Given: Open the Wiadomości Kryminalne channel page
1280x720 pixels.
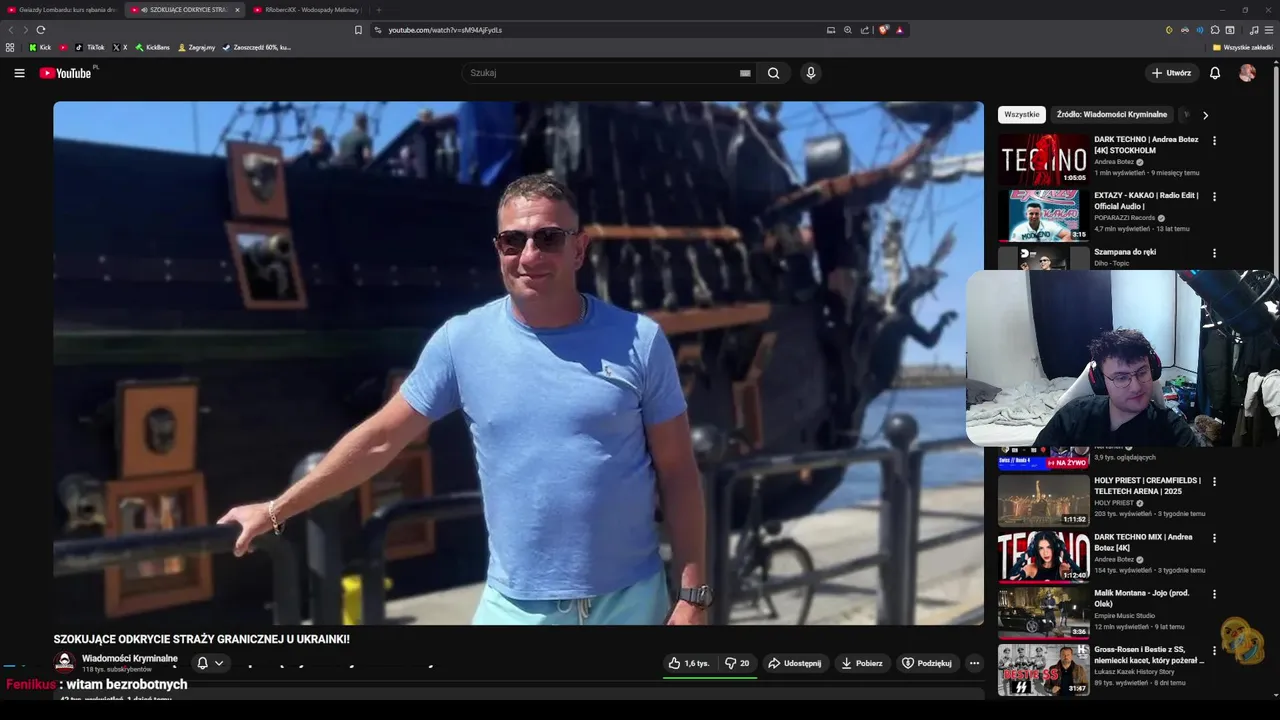Looking at the screenshot, I should coord(130,658).
